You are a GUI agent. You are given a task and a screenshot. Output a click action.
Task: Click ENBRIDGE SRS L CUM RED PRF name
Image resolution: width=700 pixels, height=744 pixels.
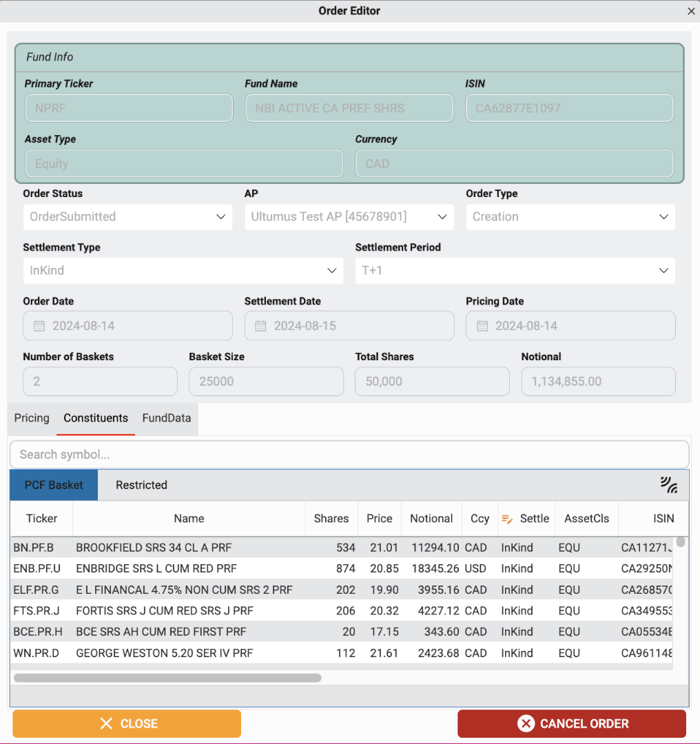tap(156, 568)
